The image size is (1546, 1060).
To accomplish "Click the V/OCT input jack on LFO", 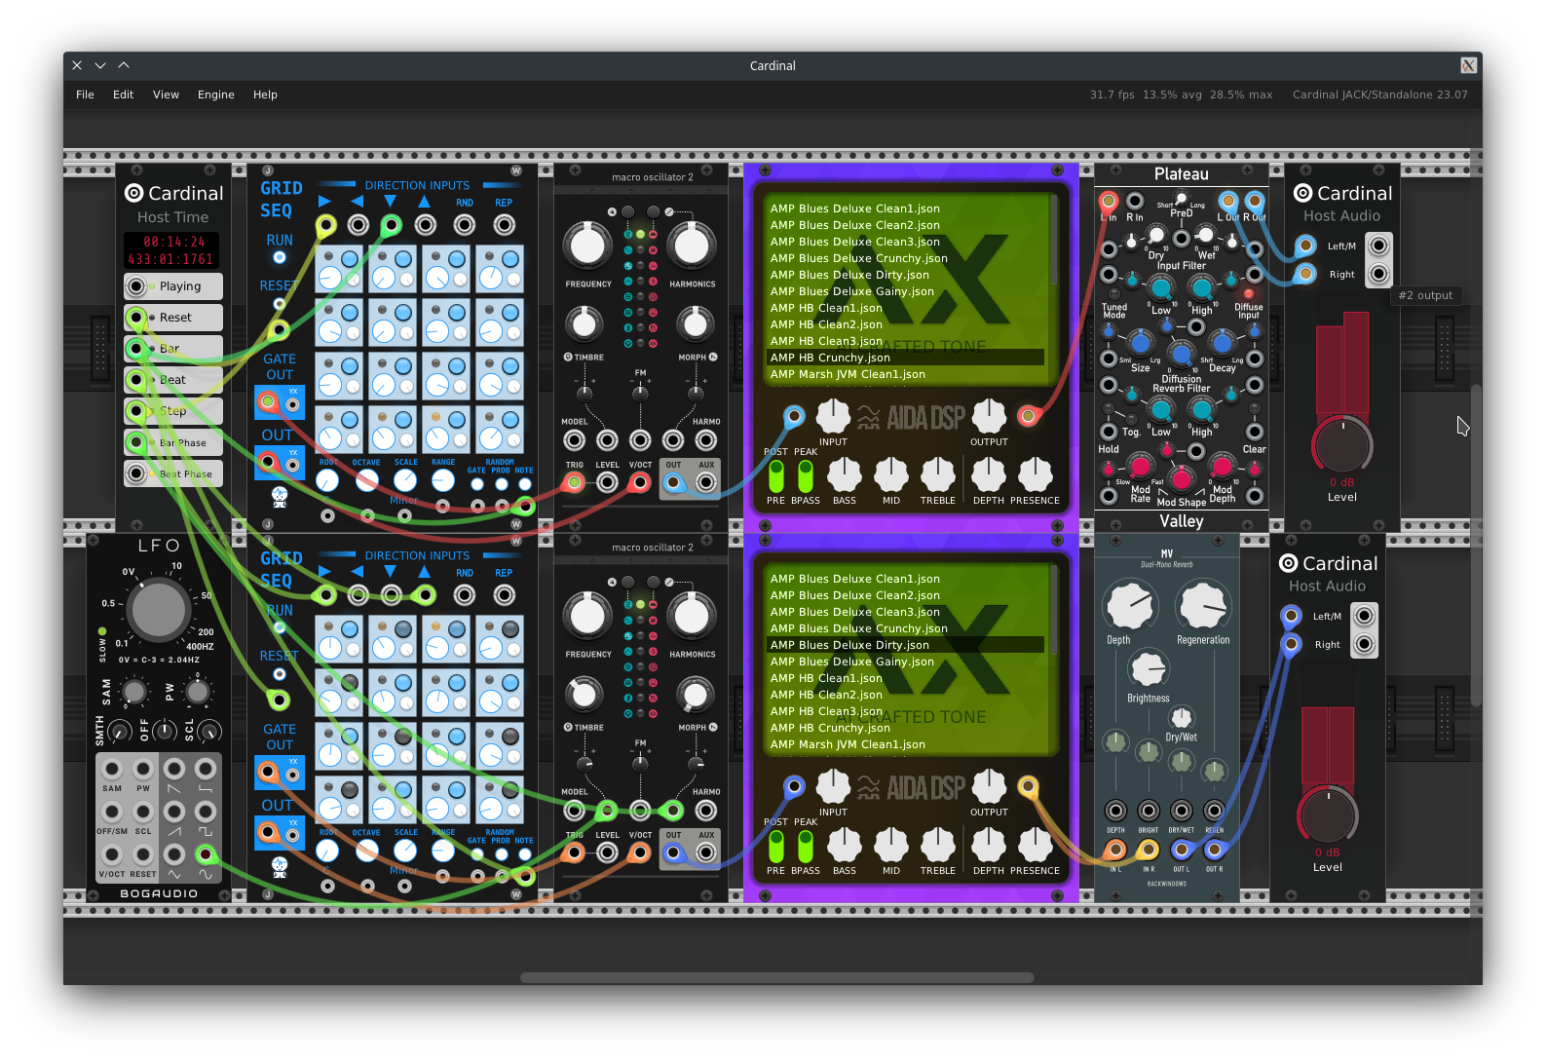I will click(112, 854).
